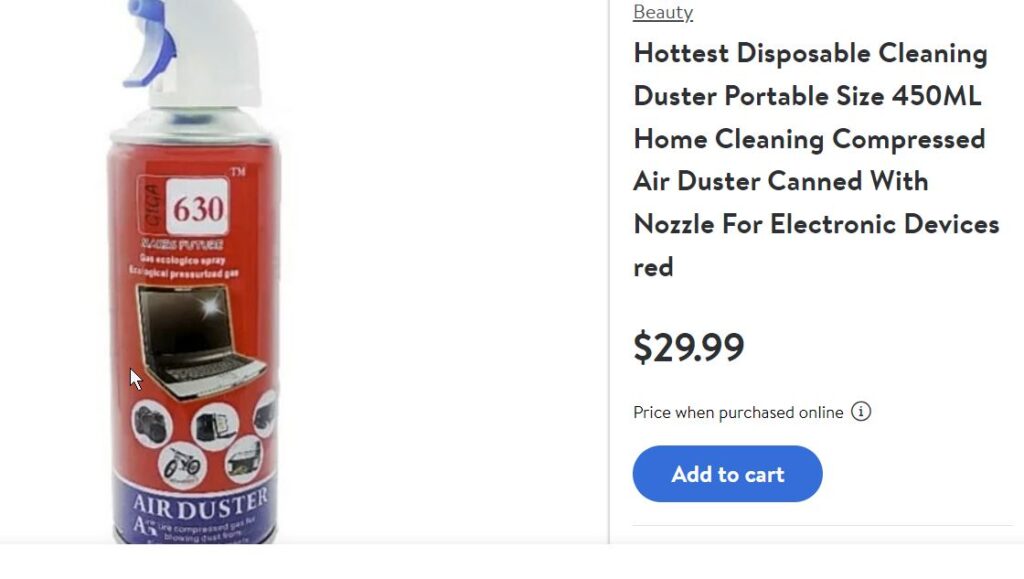1024x579 pixels.
Task: Click the bicycle icon on the can
Action: (x=182, y=465)
